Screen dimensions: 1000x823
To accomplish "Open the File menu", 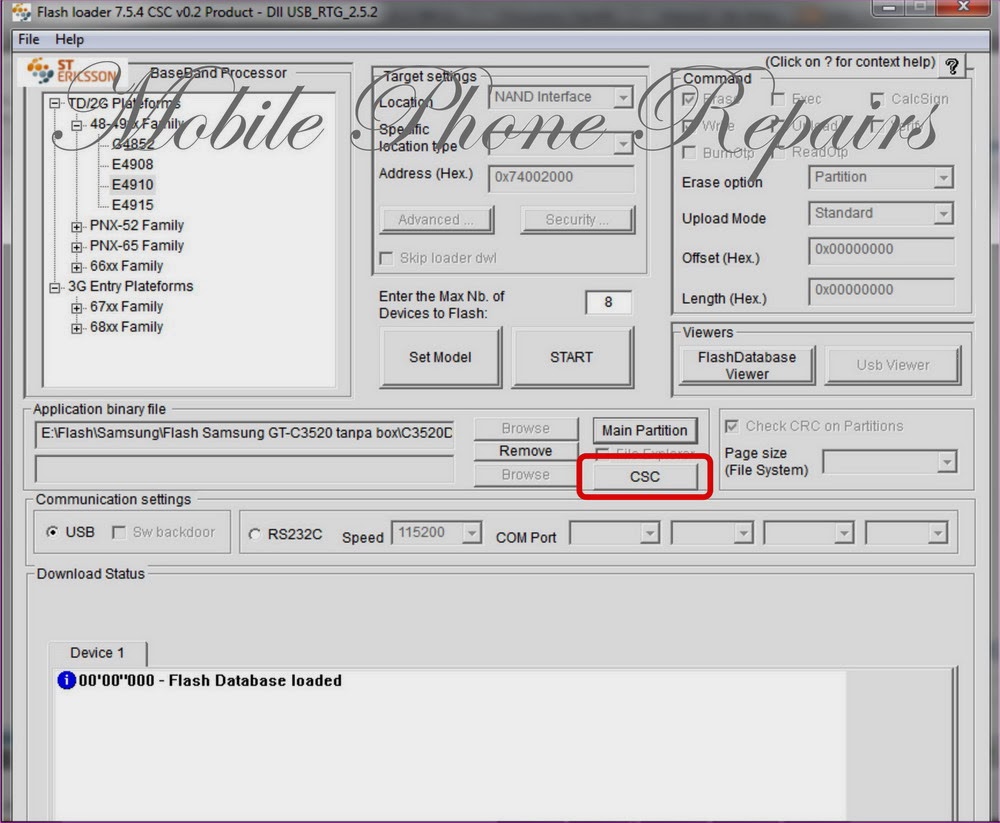I will click(29, 40).
